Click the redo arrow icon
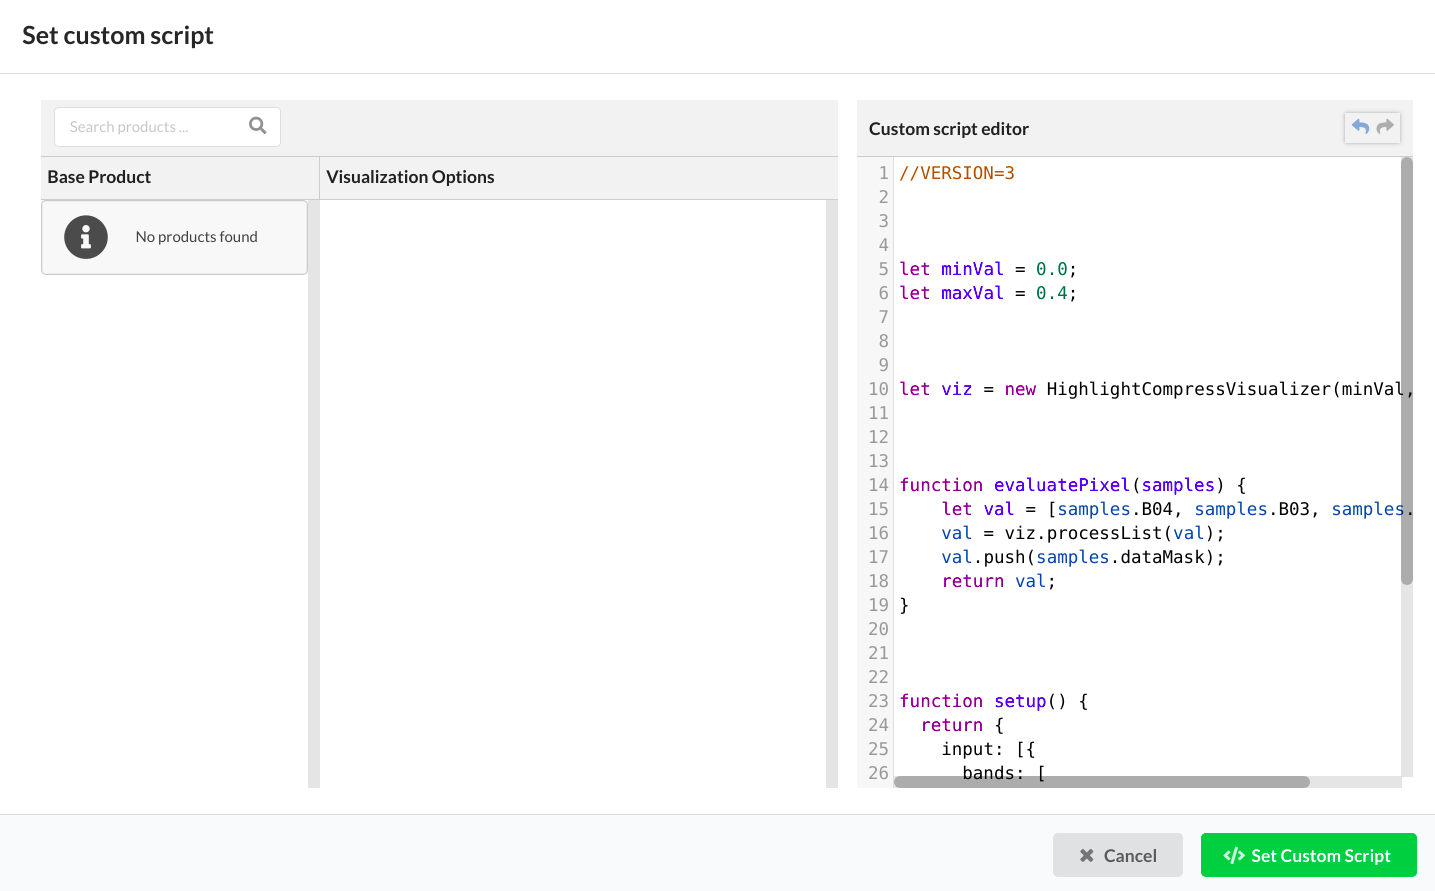 [1385, 127]
